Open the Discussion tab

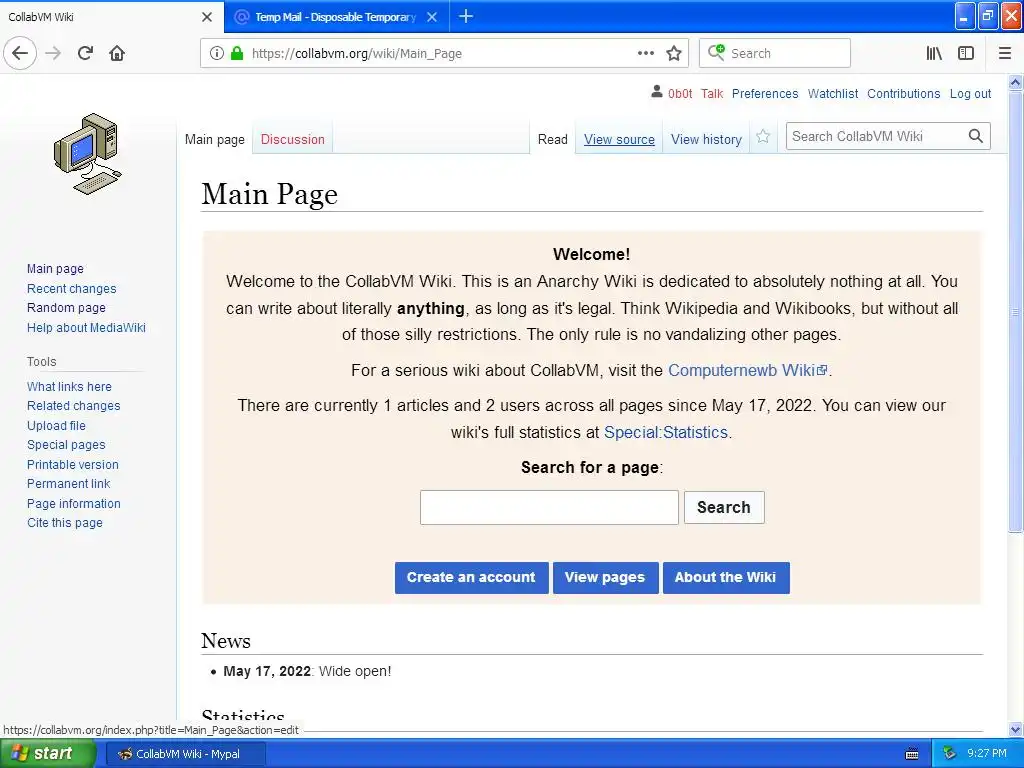[x=293, y=139]
